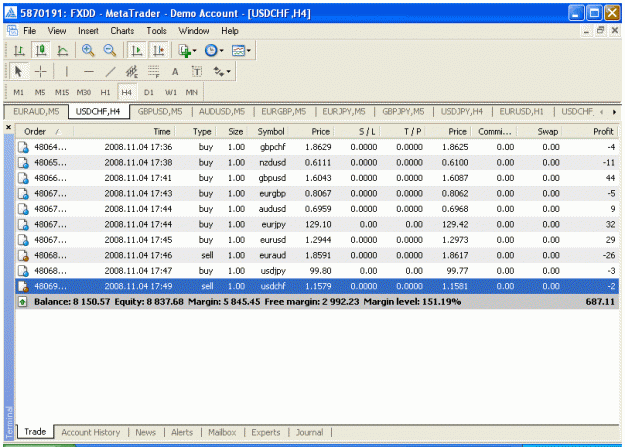625x447 pixels.
Task: Open the File menu
Action: (29, 31)
